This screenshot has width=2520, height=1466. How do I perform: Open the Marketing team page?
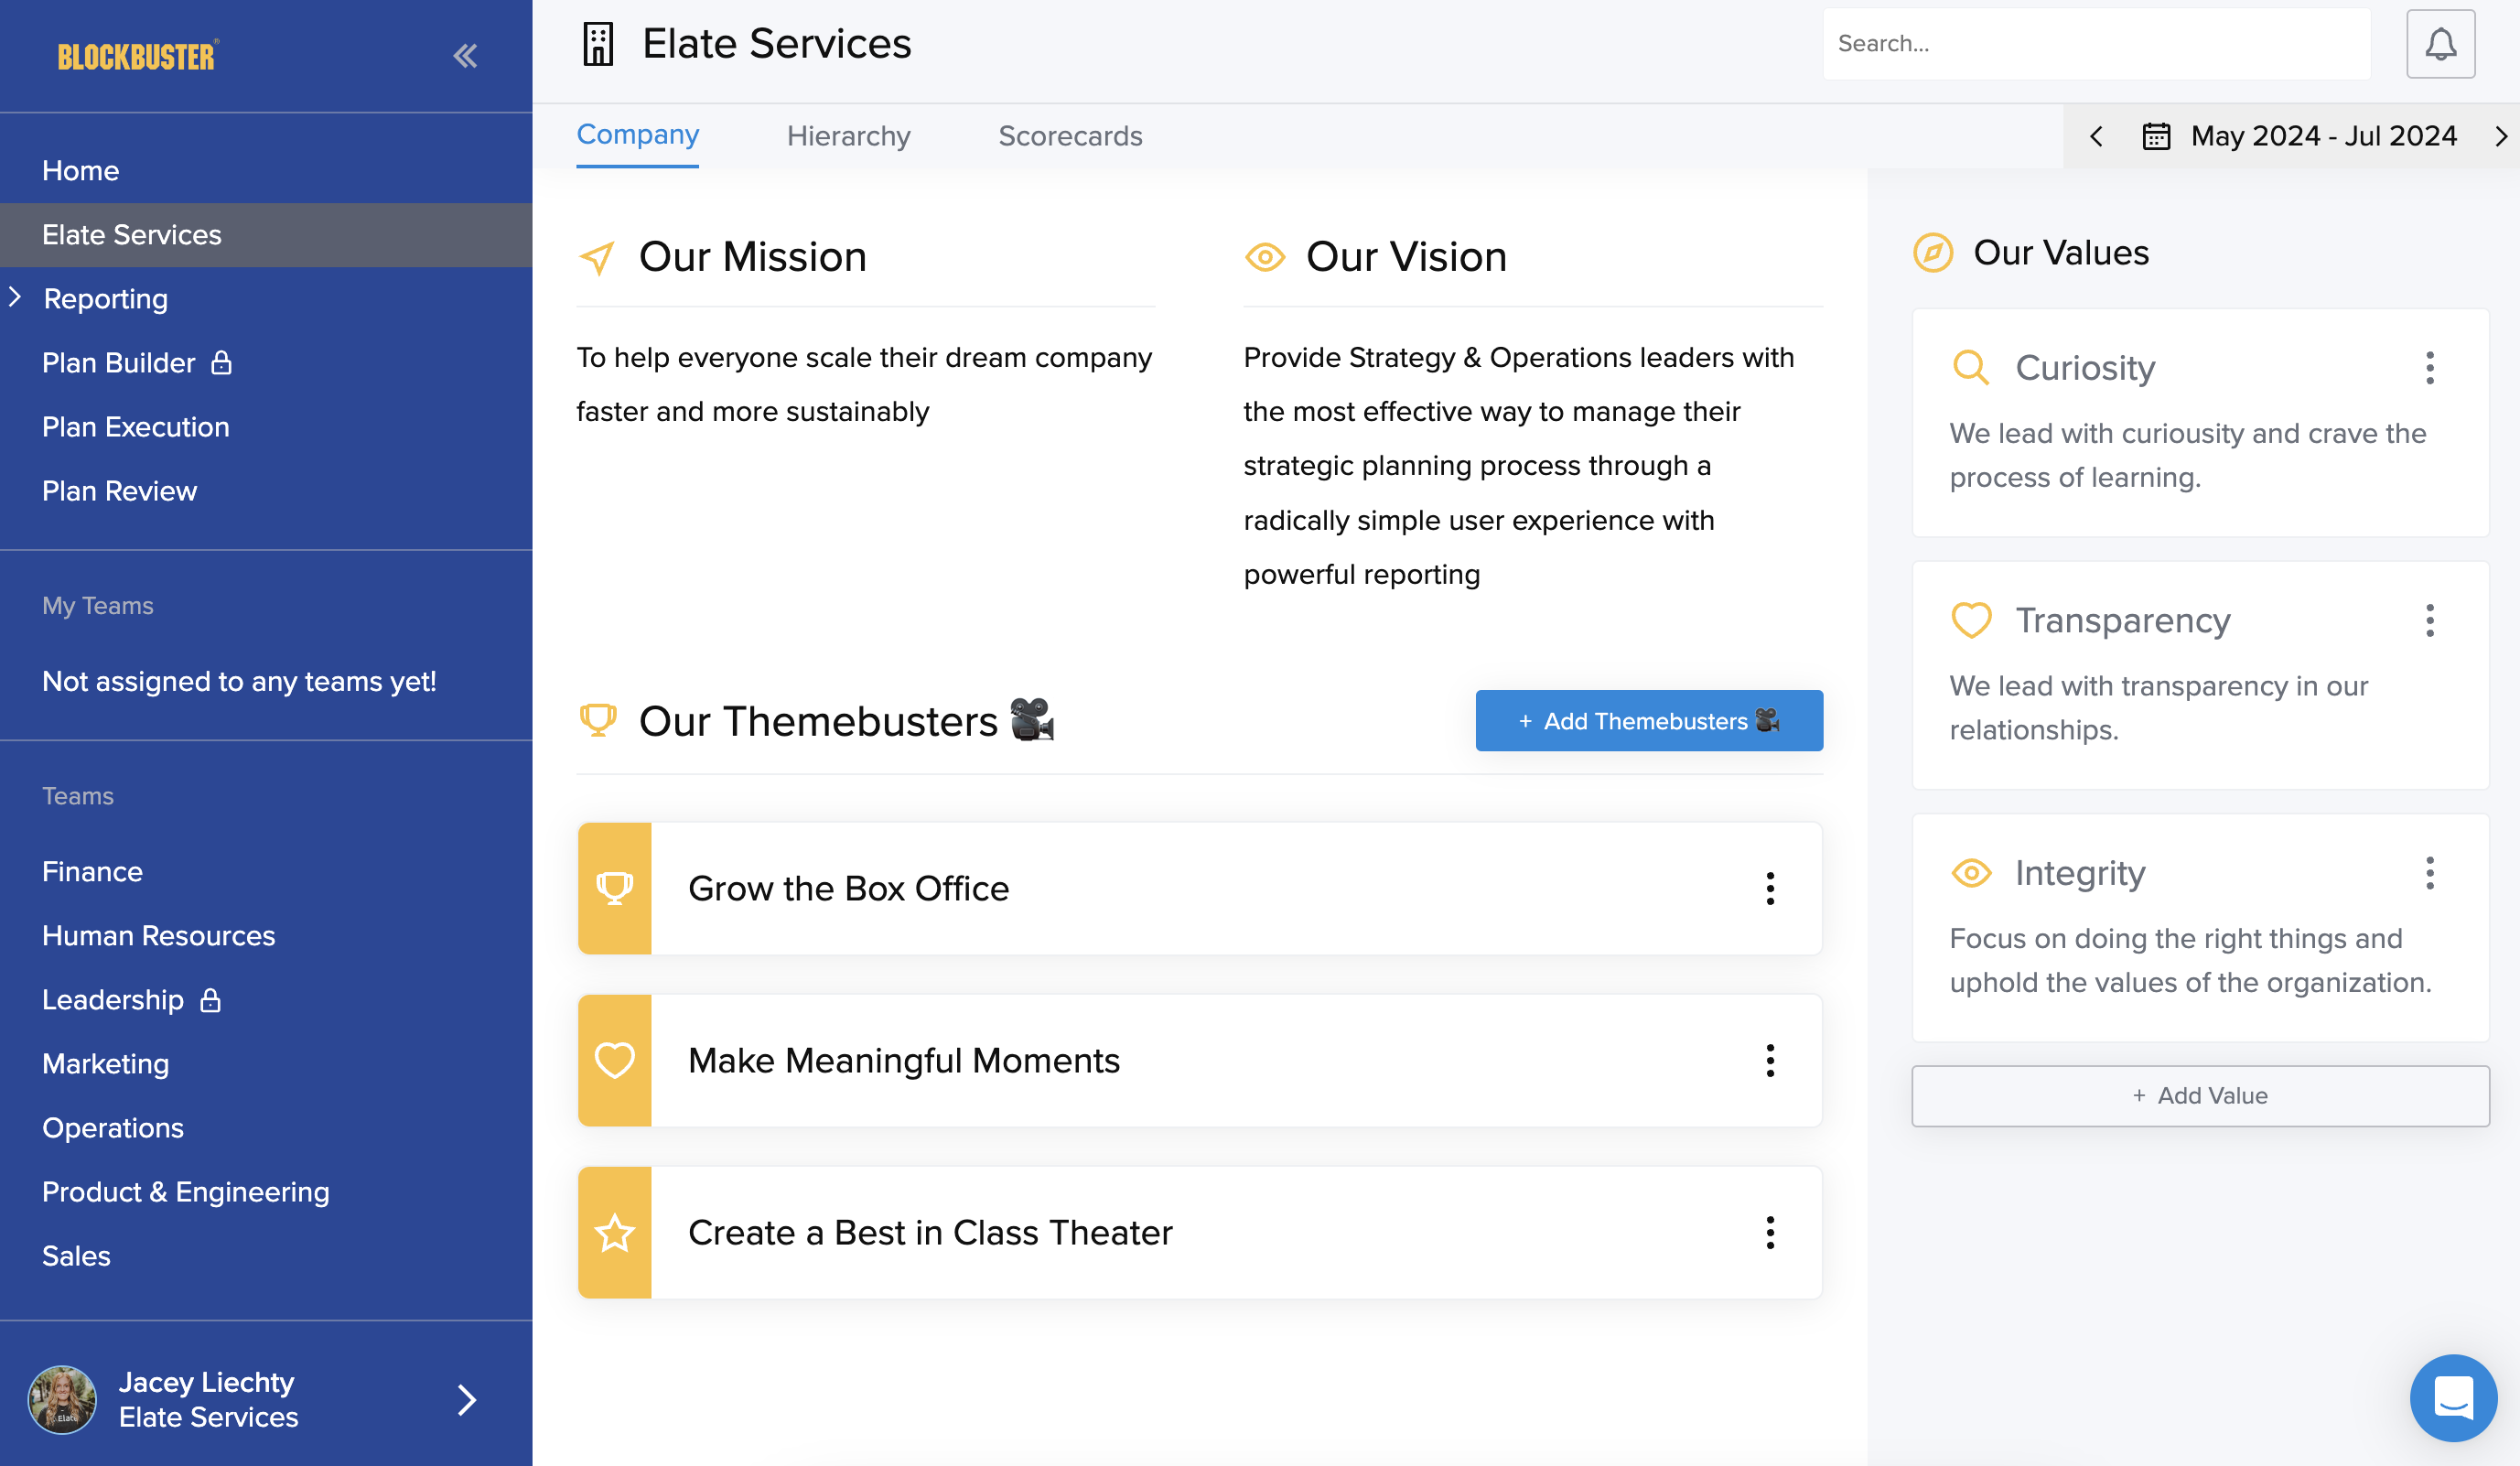[x=105, y=1063]
